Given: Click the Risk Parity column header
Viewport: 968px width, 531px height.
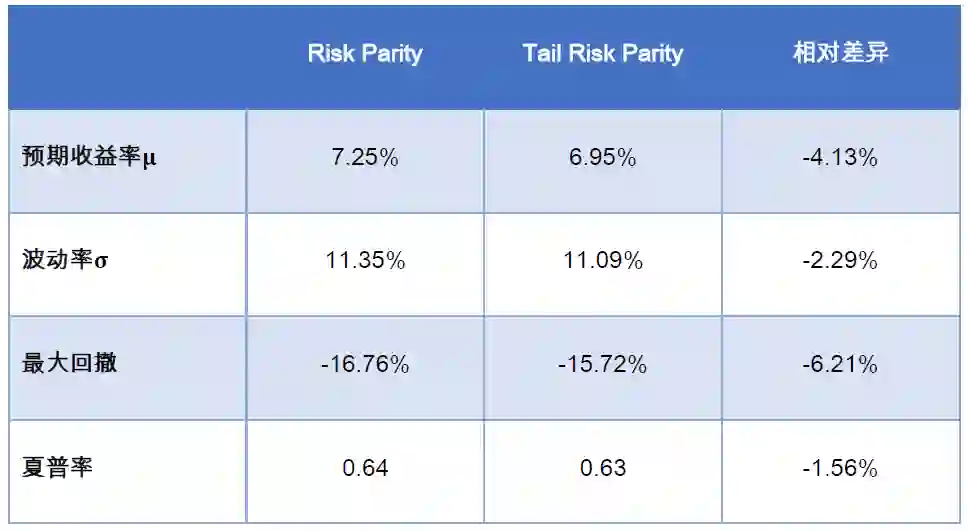Looking at the screenshot, I should pos(365,54).
